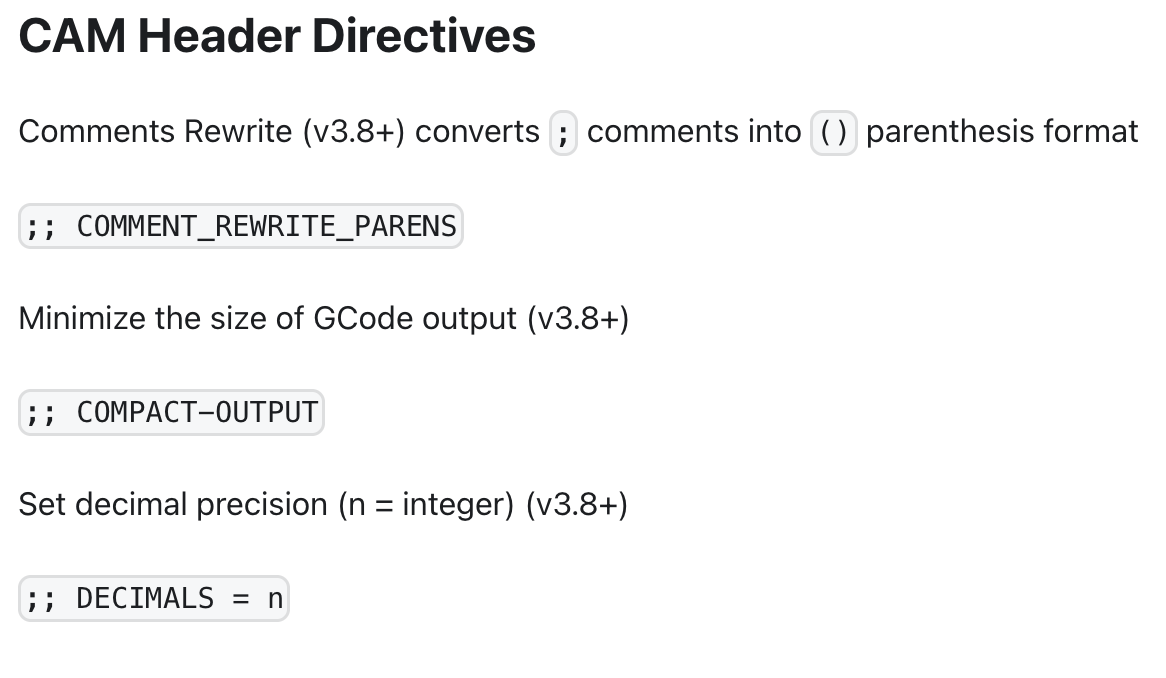1166x678 pixels.
Task: Click the '(v3.8+)' after 'GCode output'
Action: tap(578, 319)
